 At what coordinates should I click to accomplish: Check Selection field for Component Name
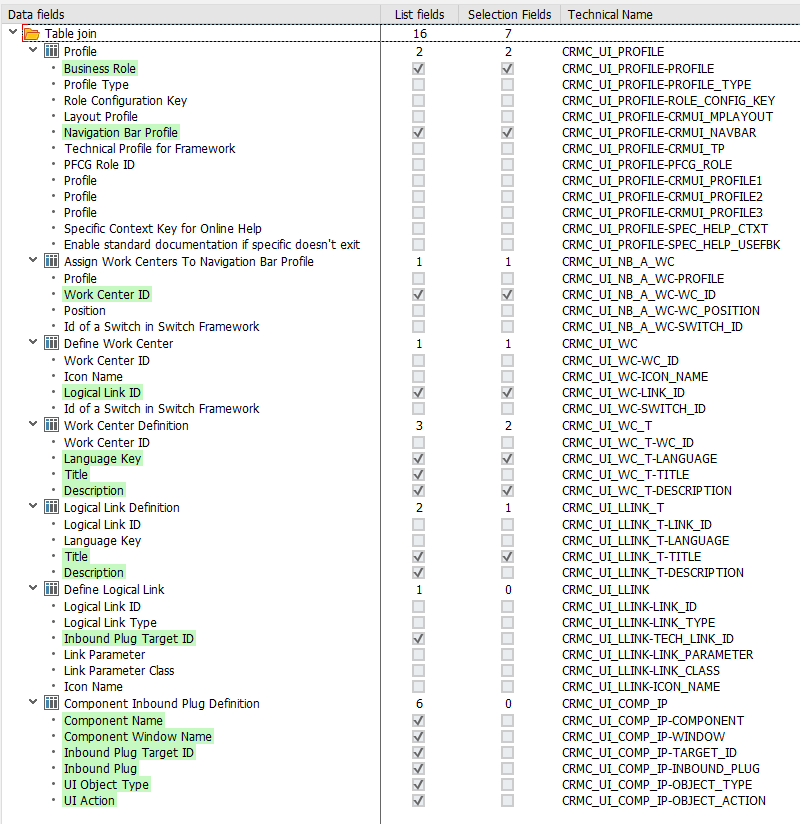[x=507, y=720]
